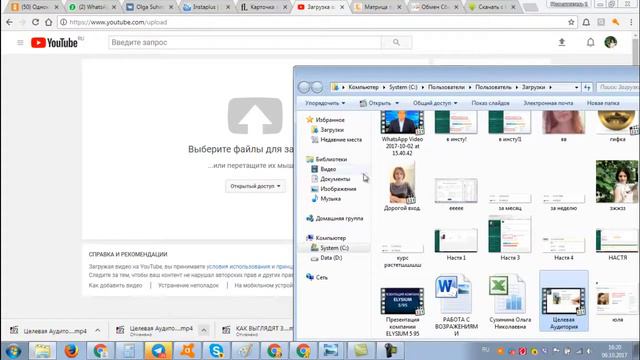
Task: Open the Открытый доступ privacy dropdown
Action: 255,186
